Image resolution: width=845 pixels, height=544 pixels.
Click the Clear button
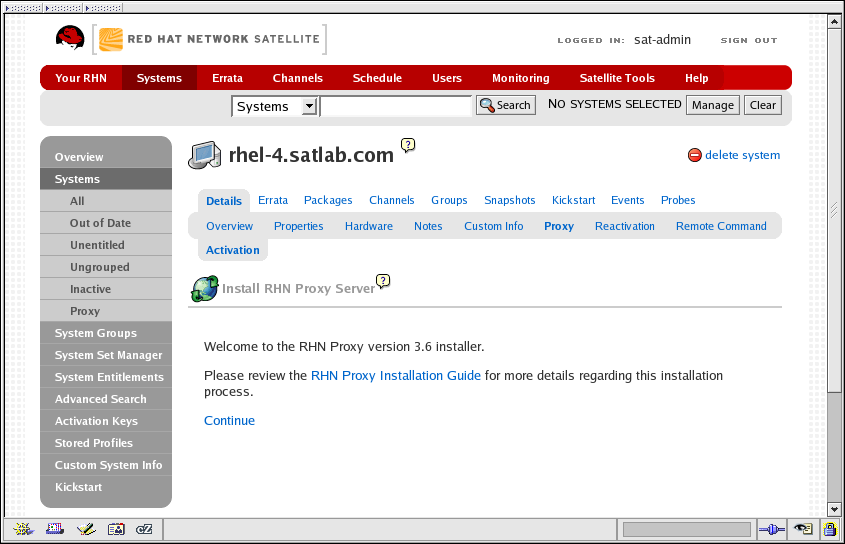[763, 105]
